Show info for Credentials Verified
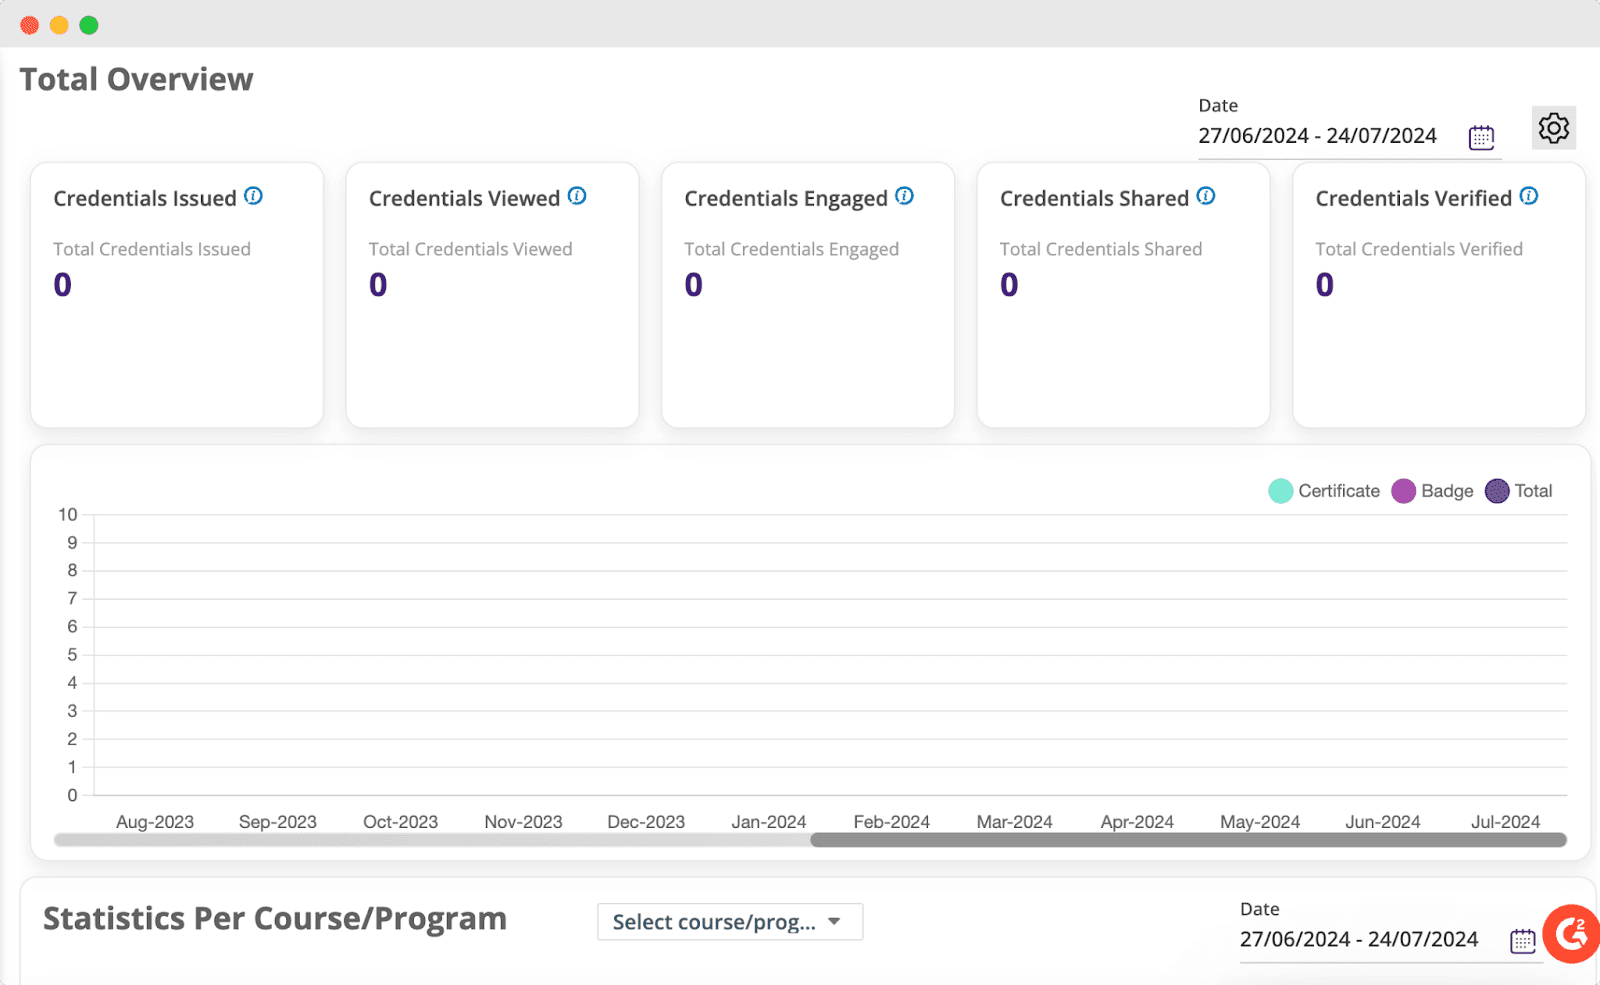 (1529, 196)
